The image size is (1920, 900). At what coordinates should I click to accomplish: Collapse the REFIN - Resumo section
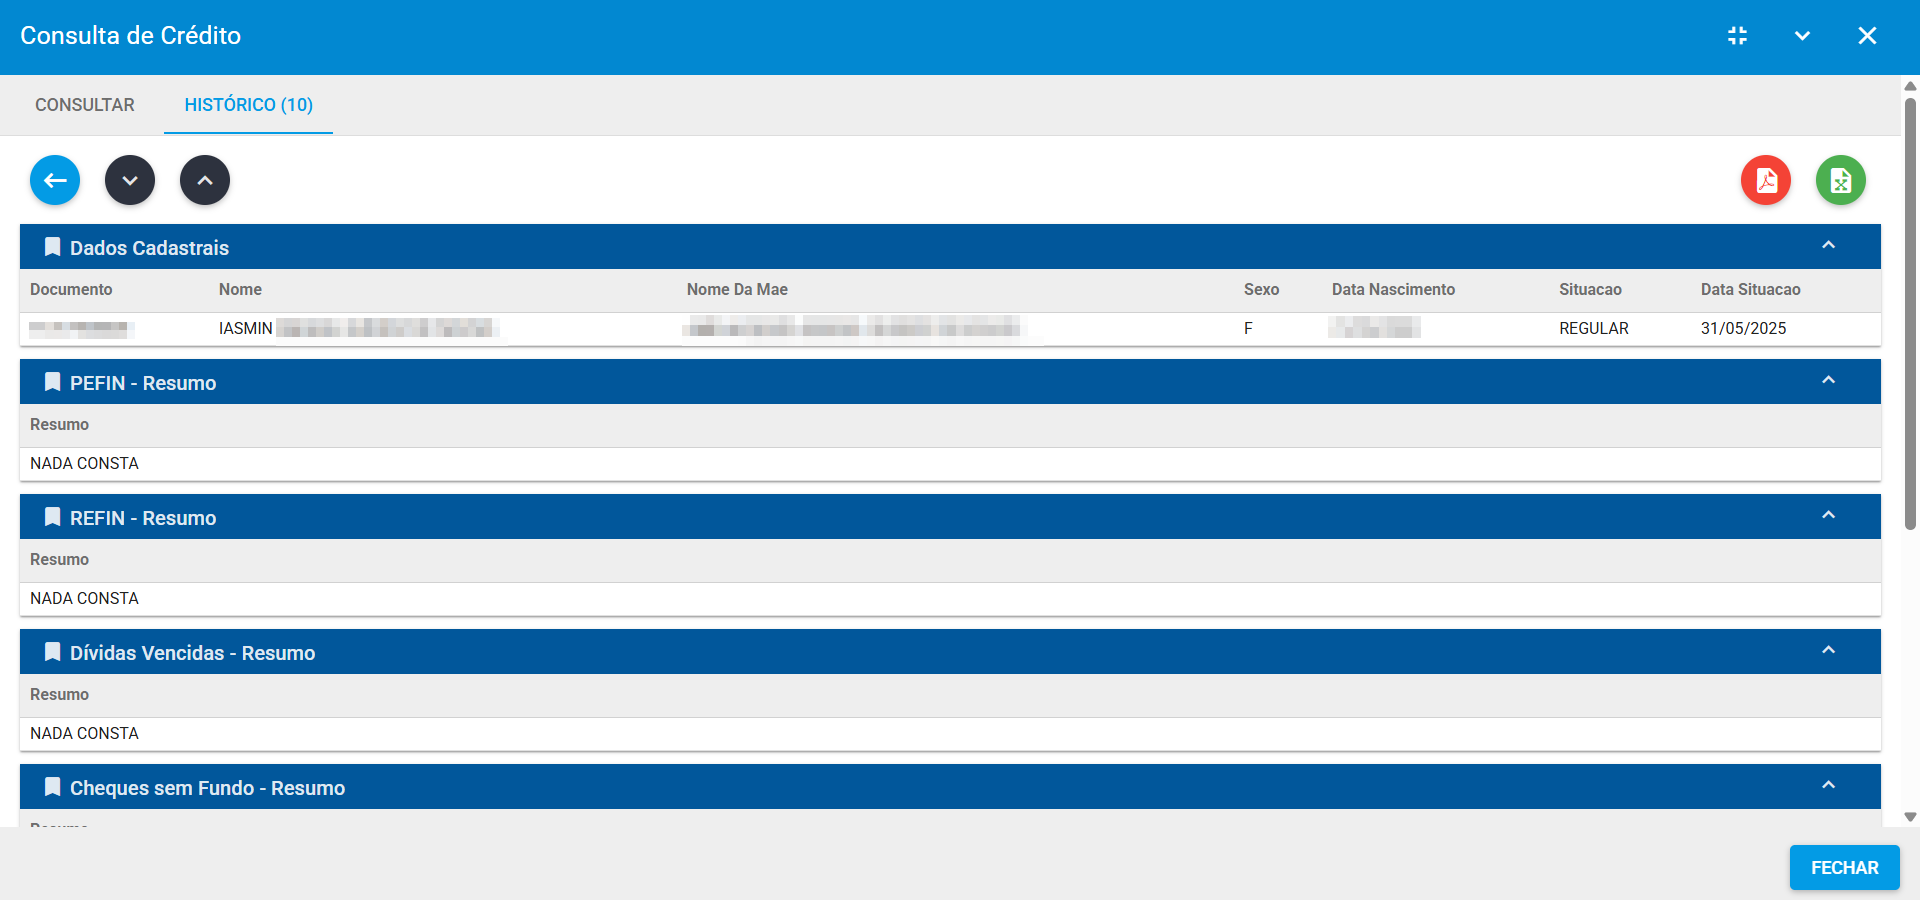(x=1828, y=516)
